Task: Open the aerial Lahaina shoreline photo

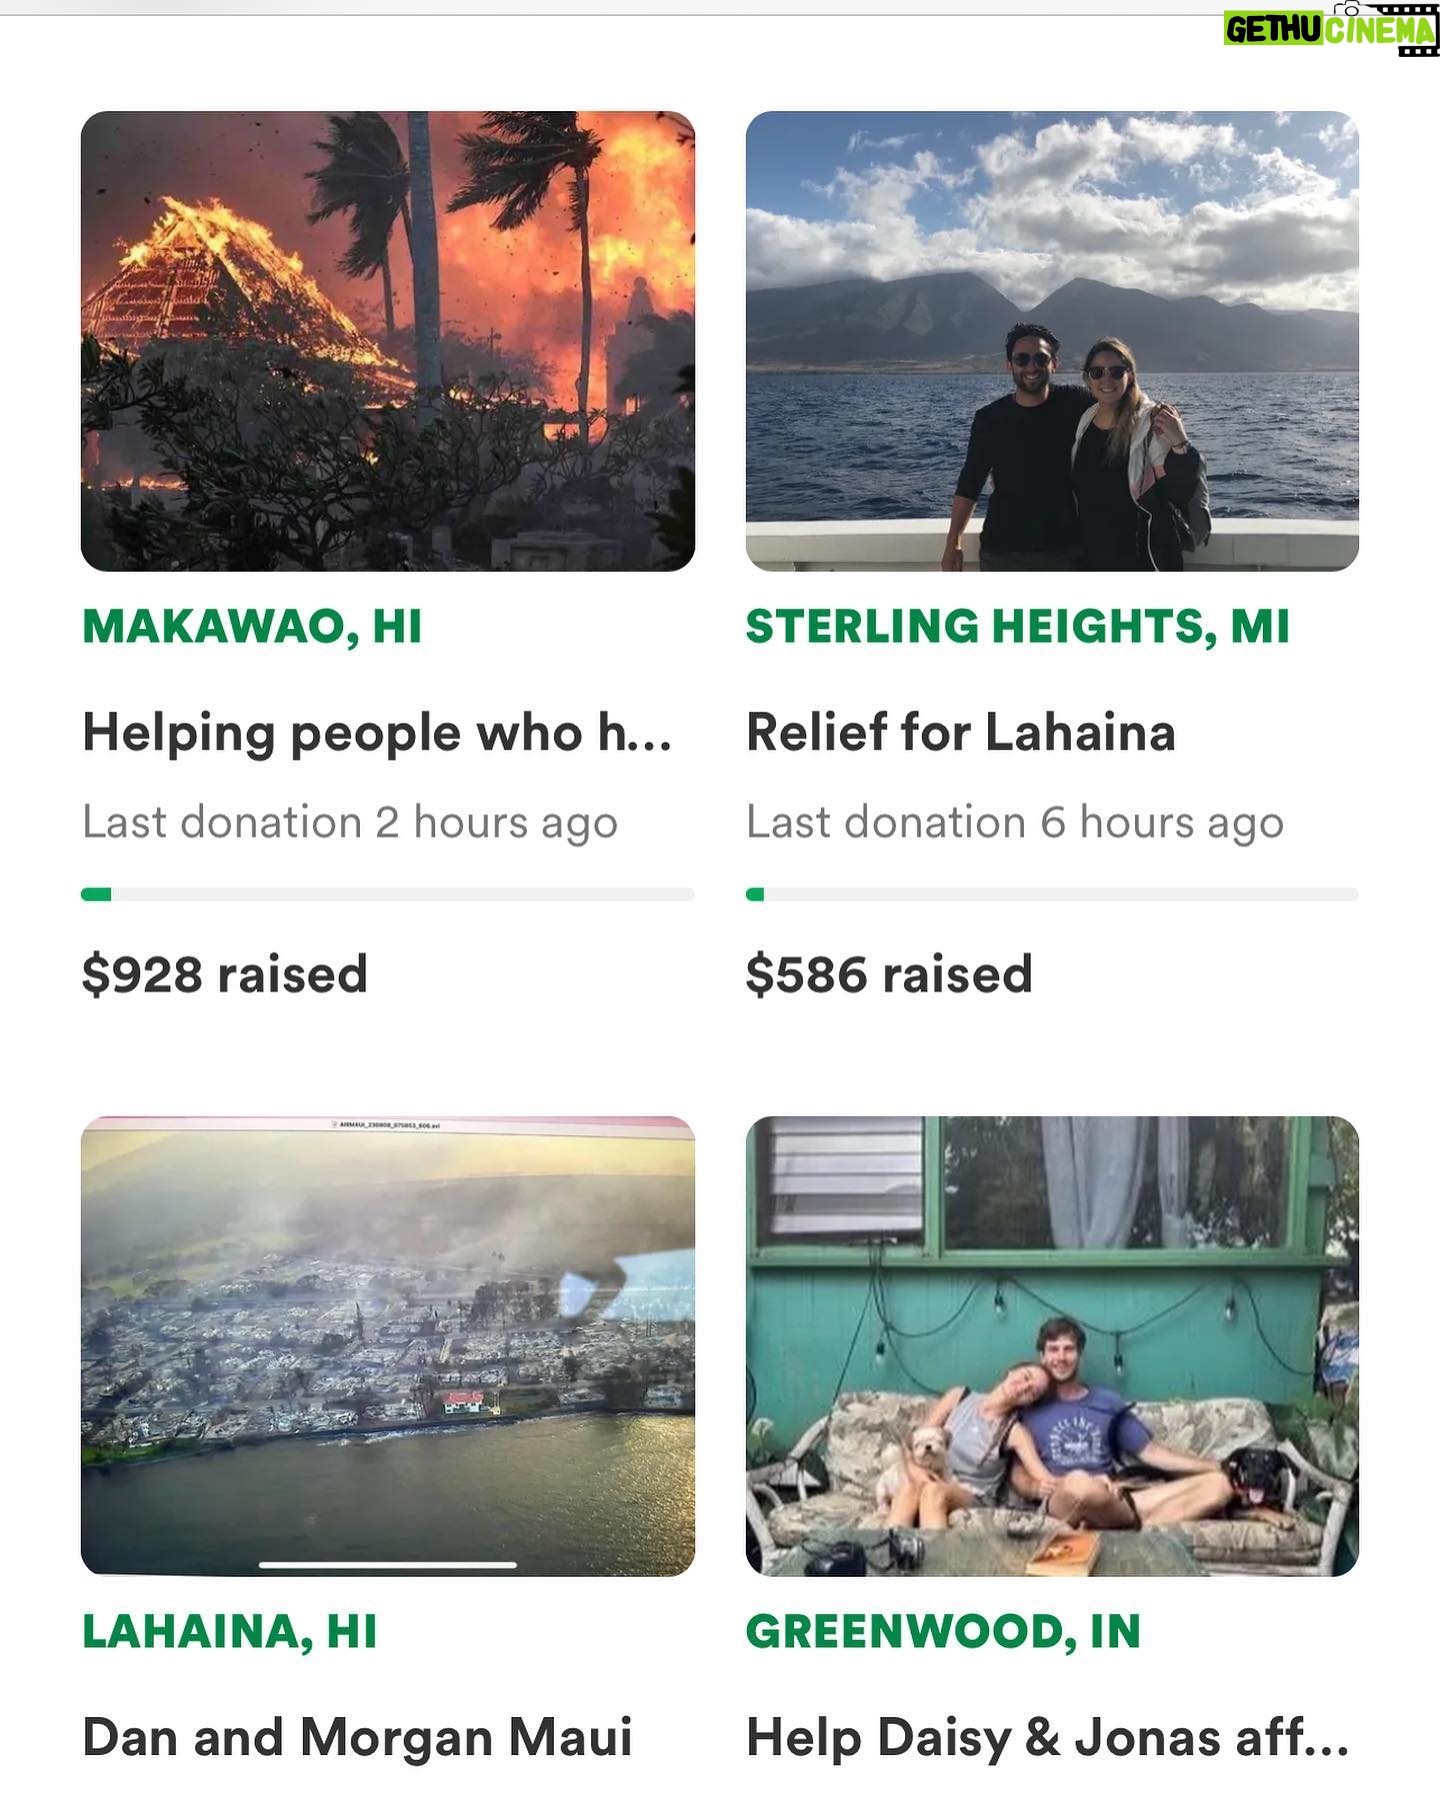Action: pos(388,1345)
